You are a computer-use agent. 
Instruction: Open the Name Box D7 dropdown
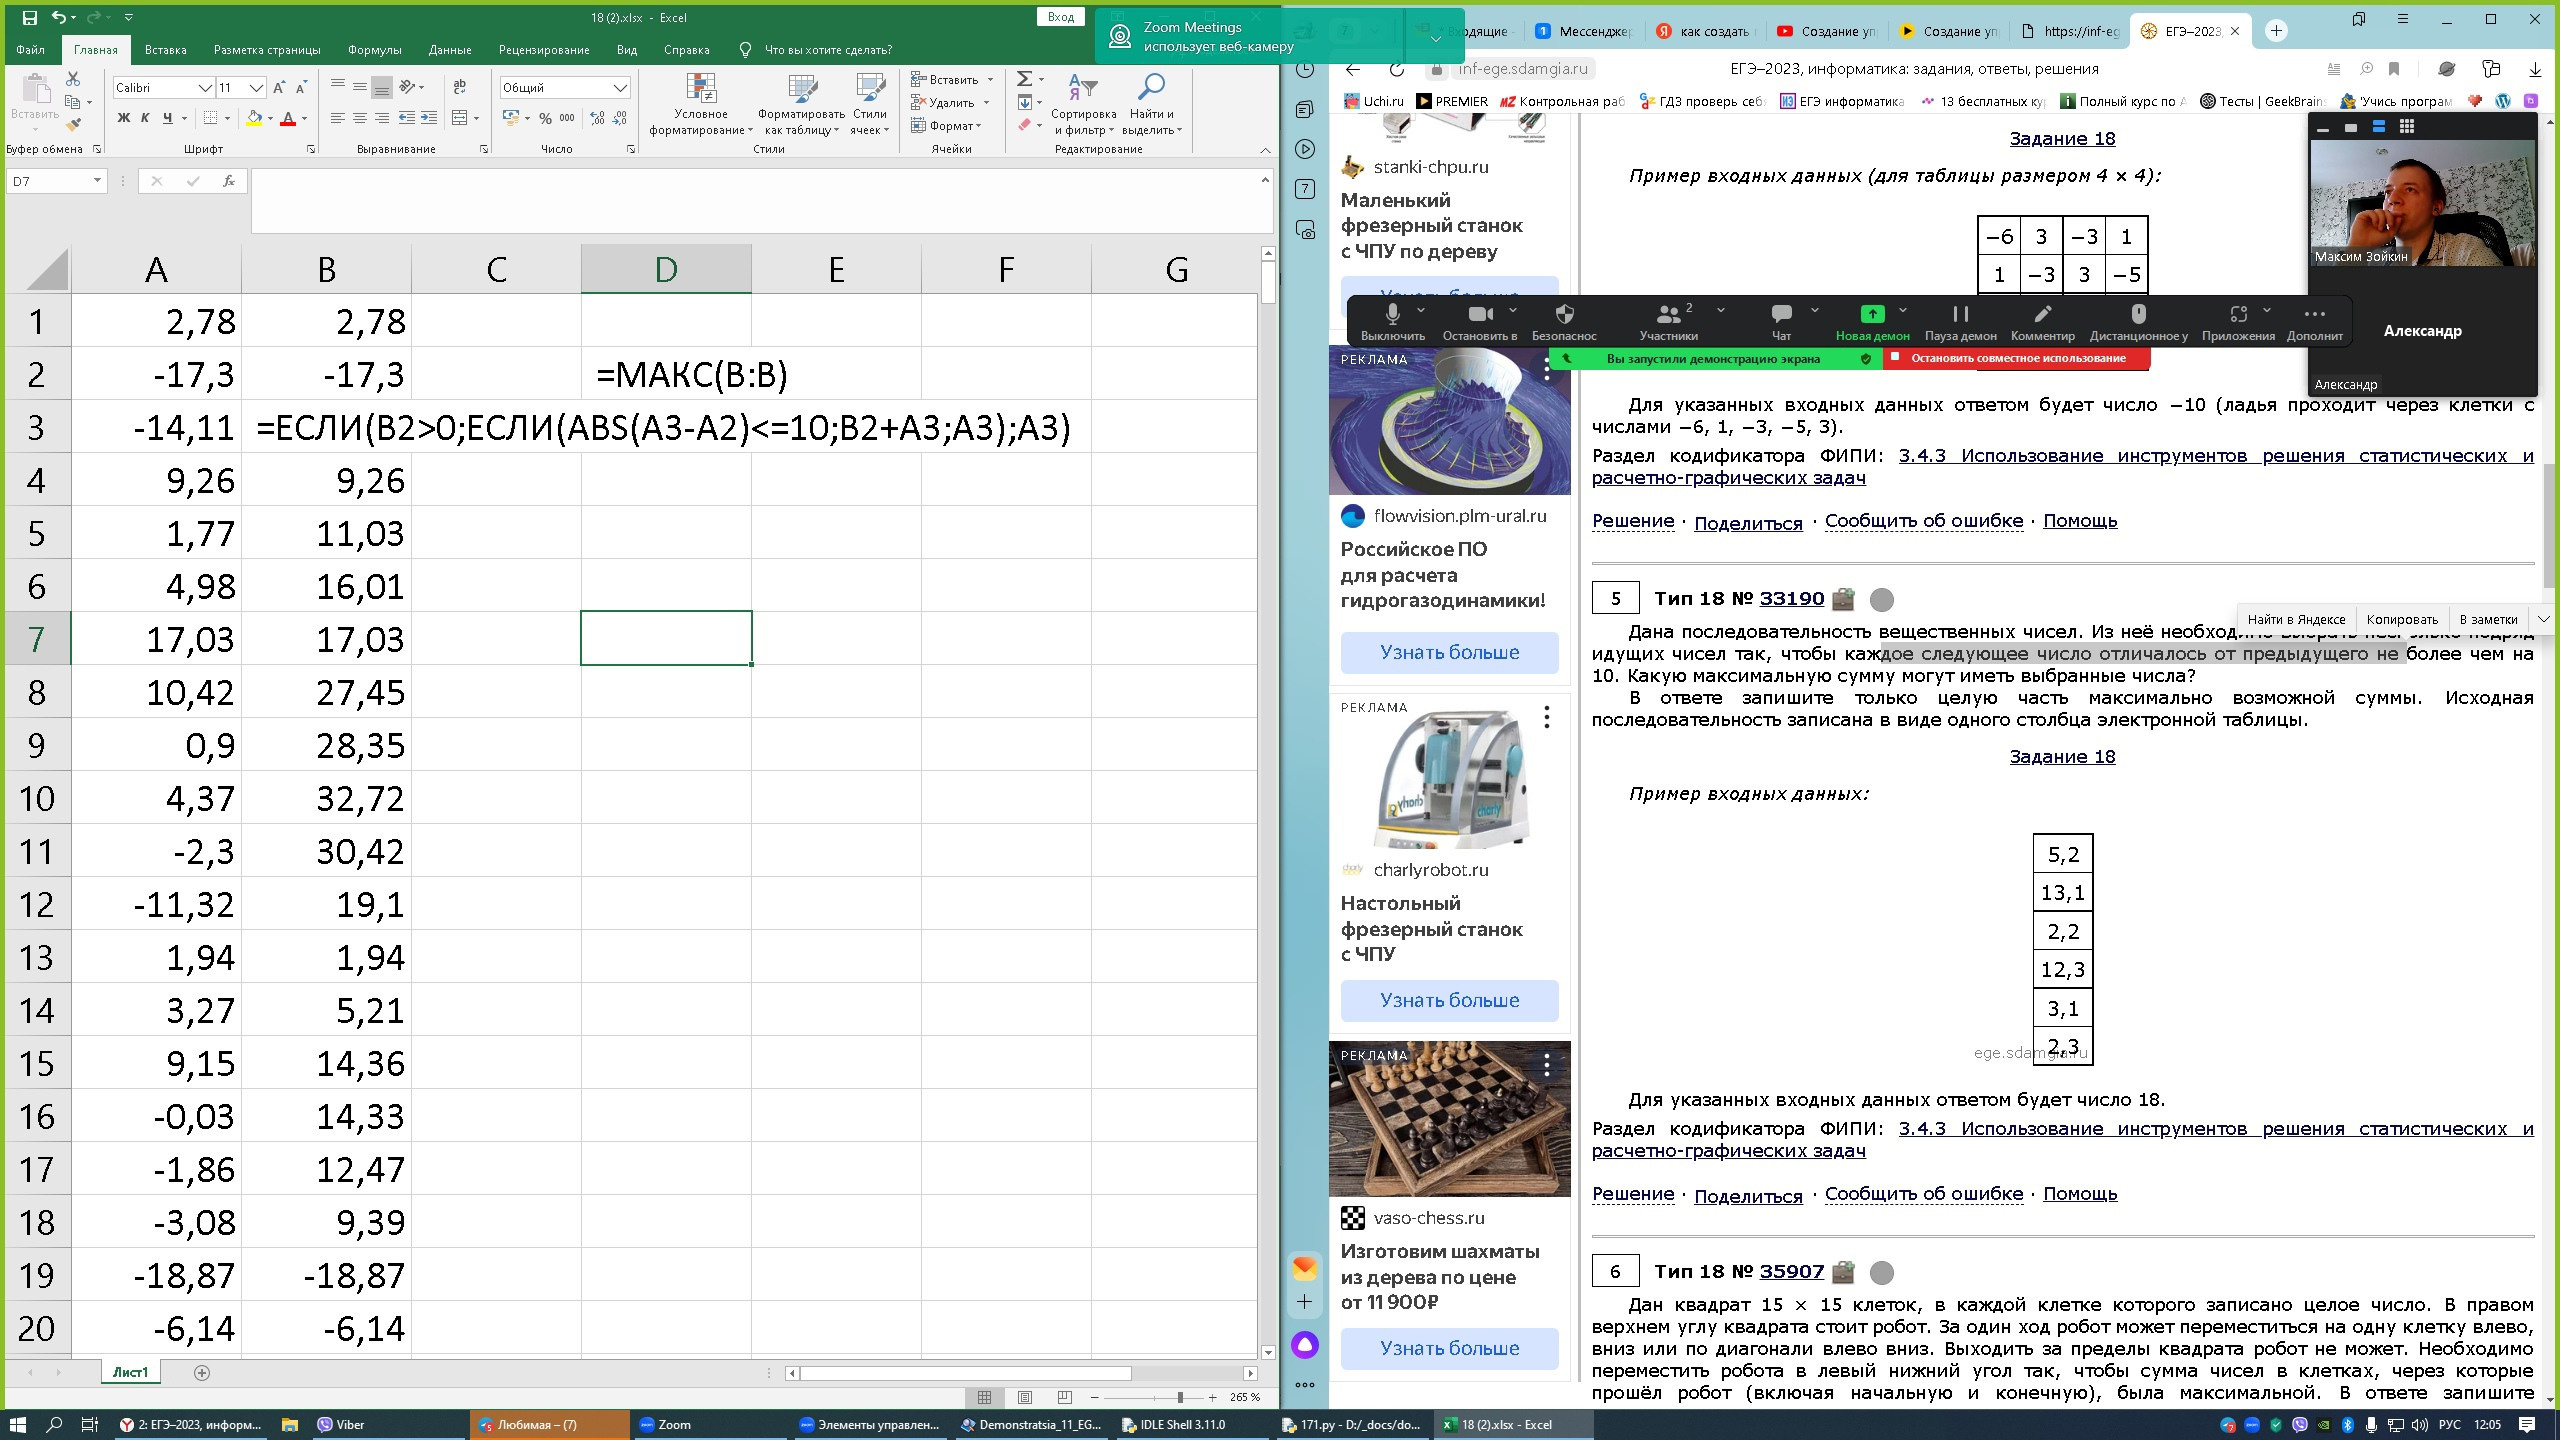coord(97,181)
